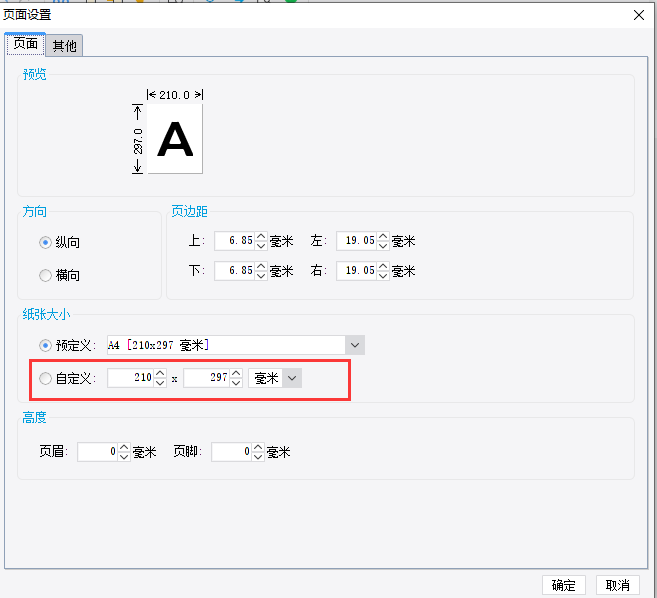Switch to the 其他 tab
Image resolution: width=657 pixels, height=598 pixels.
coord(64,46)
